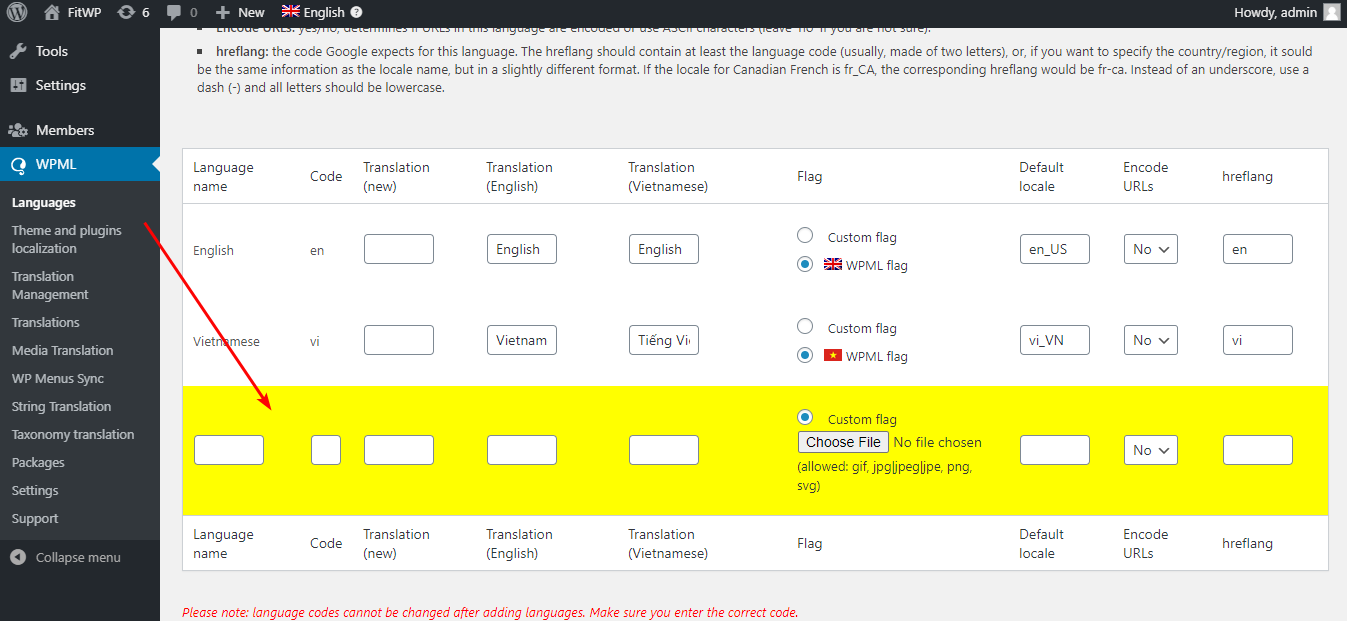
Task: Select Custom flag radio for English
Action: [805, 236]
